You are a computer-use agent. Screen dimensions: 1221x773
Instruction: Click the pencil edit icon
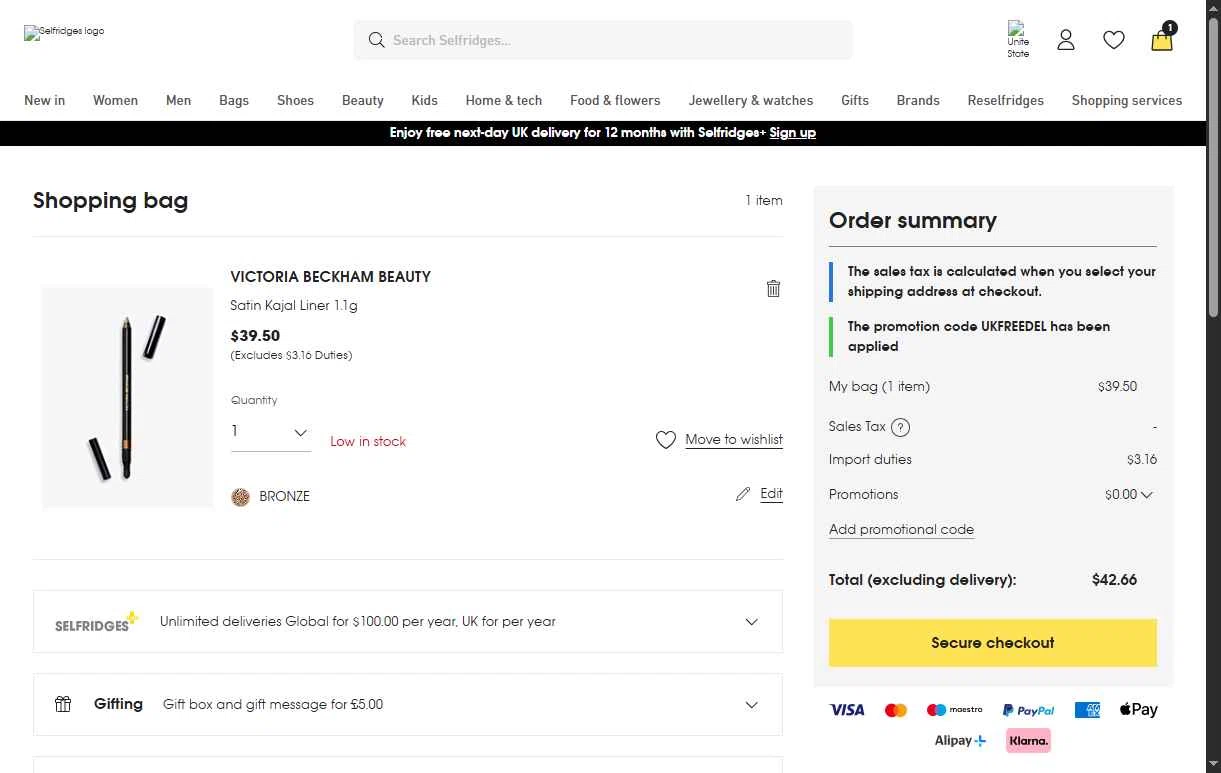(742, 494)
